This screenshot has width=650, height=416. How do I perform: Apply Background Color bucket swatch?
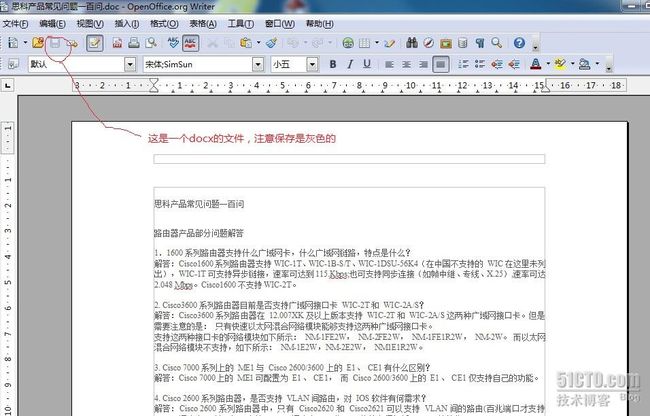585,64
